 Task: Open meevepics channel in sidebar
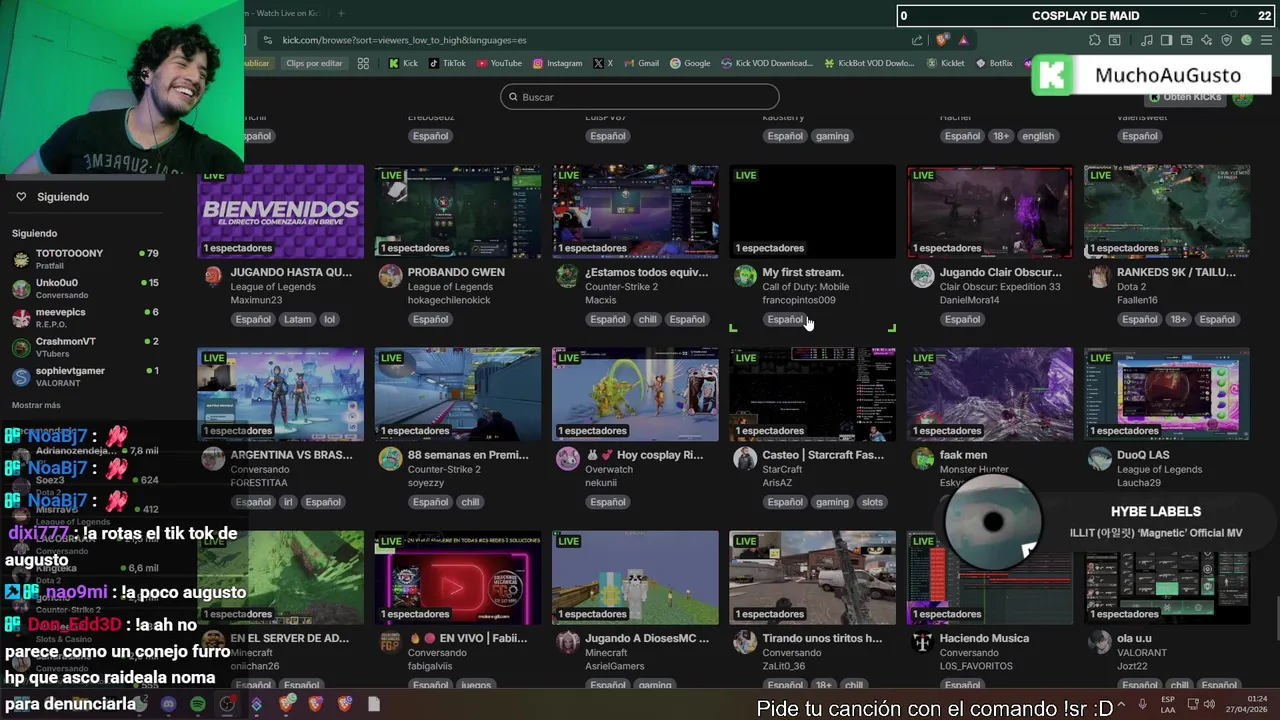(85, 318)
